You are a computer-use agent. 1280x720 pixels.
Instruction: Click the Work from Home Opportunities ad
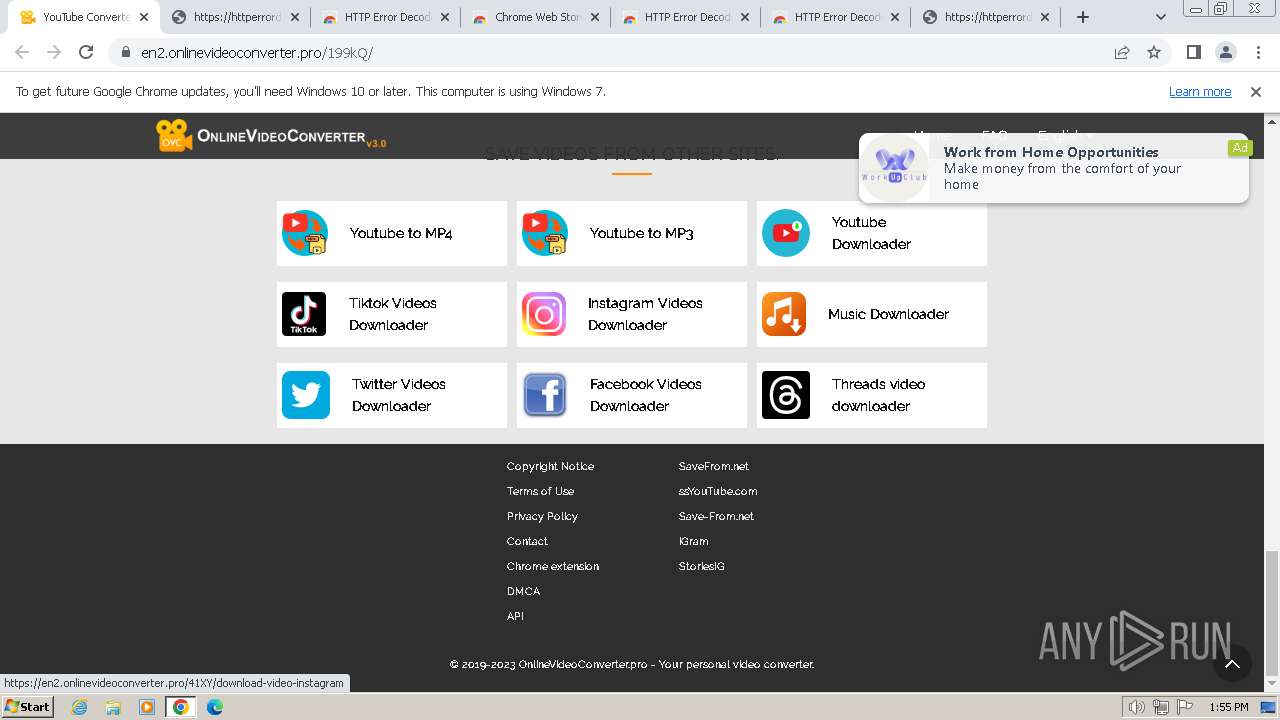tap(1054, 168)
